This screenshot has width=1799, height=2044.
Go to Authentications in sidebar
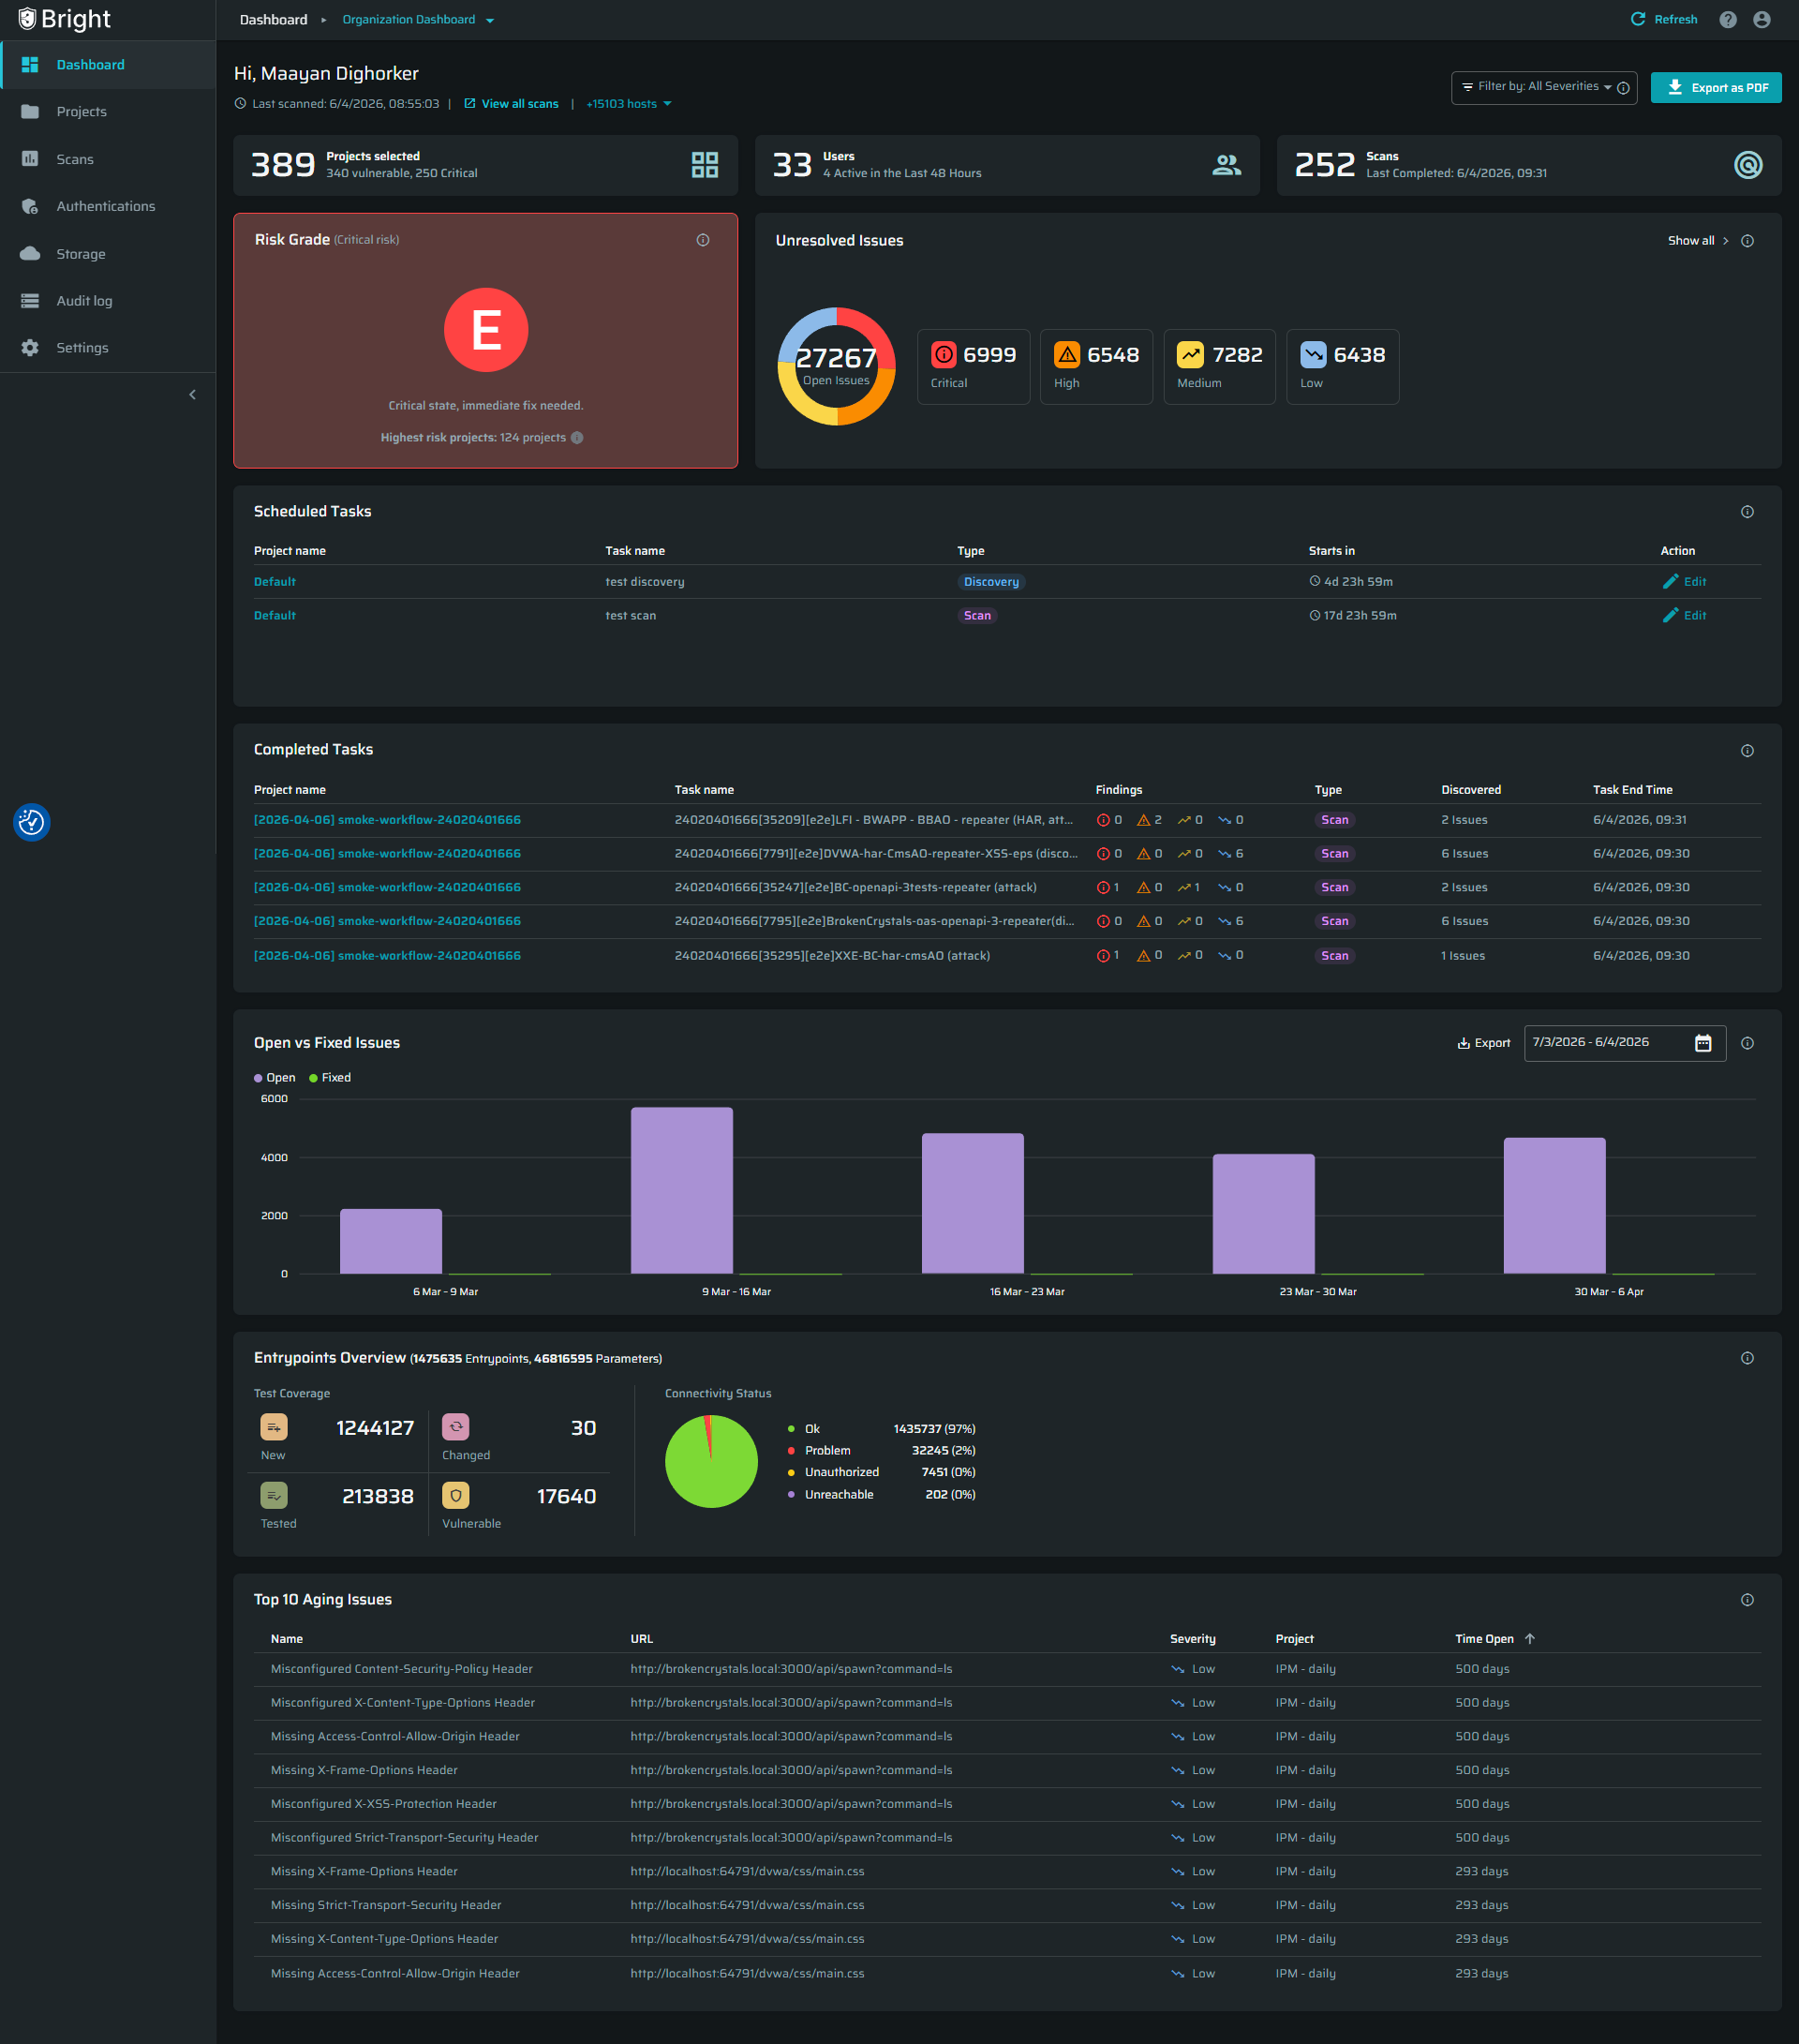pyautogui.click(x=105, y=206)
